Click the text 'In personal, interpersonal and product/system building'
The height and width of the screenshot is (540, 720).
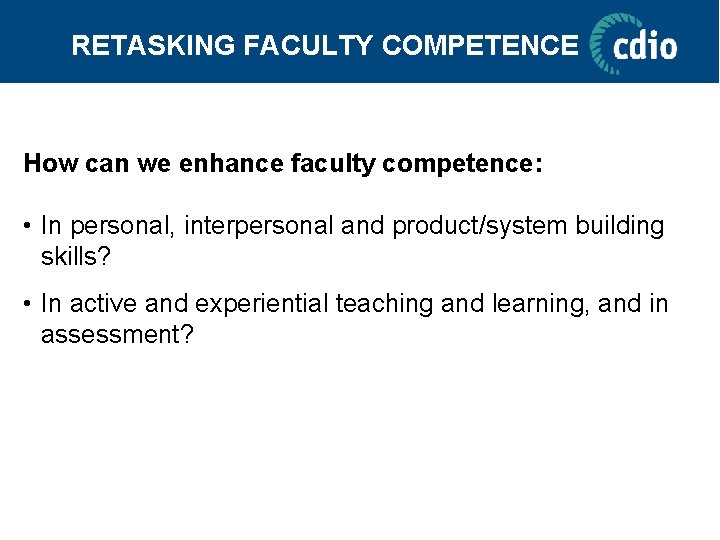click(352, 226)
